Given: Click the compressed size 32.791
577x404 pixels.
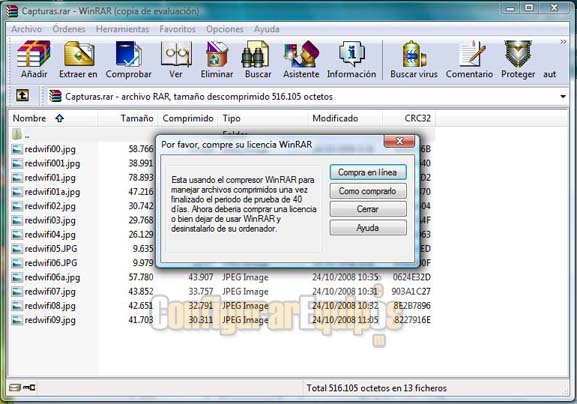Looking at the screenshot, I should pos(201,306).
